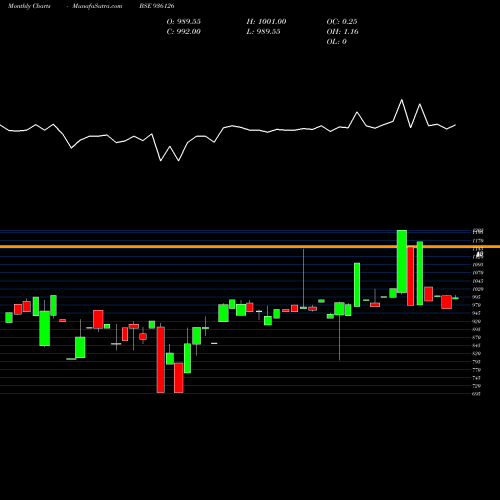
Task: Click the "OC: 0.25" reading
Action: (342, 21)
